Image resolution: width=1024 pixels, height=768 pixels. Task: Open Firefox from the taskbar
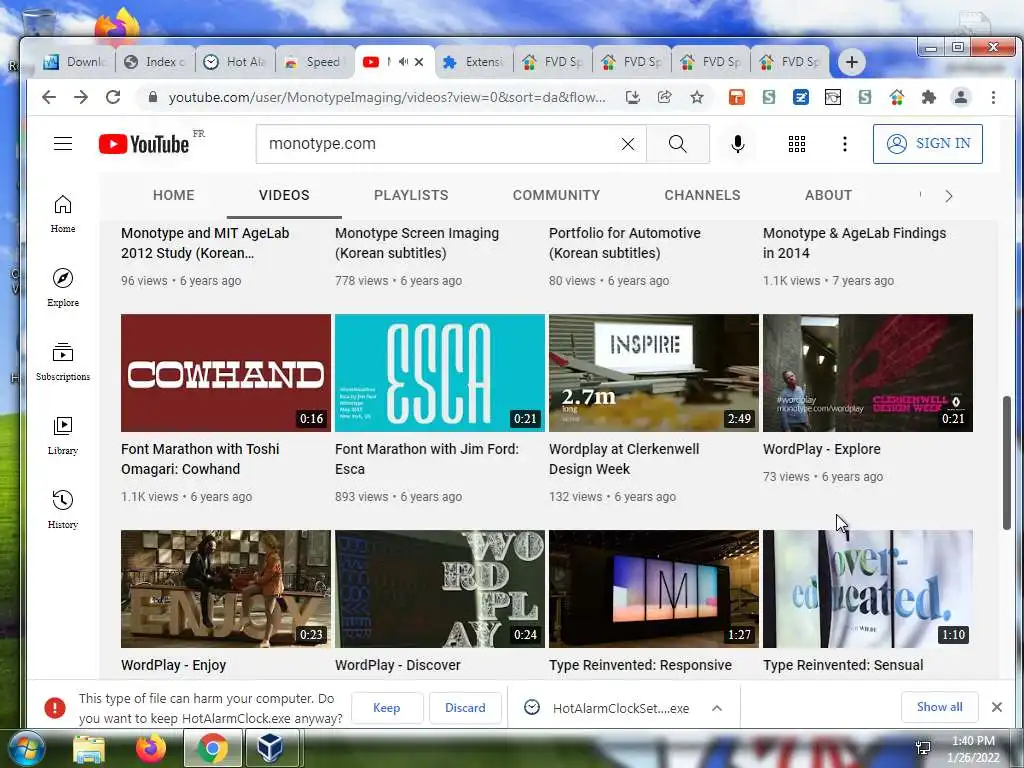click(x=151, y=748)
